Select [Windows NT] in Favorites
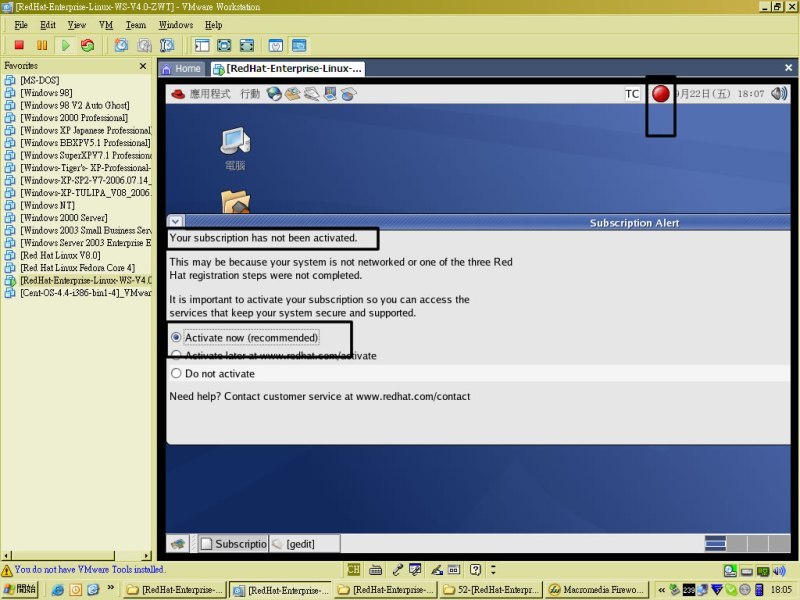This screenshot has width=800, height=600. coord(47,205)
